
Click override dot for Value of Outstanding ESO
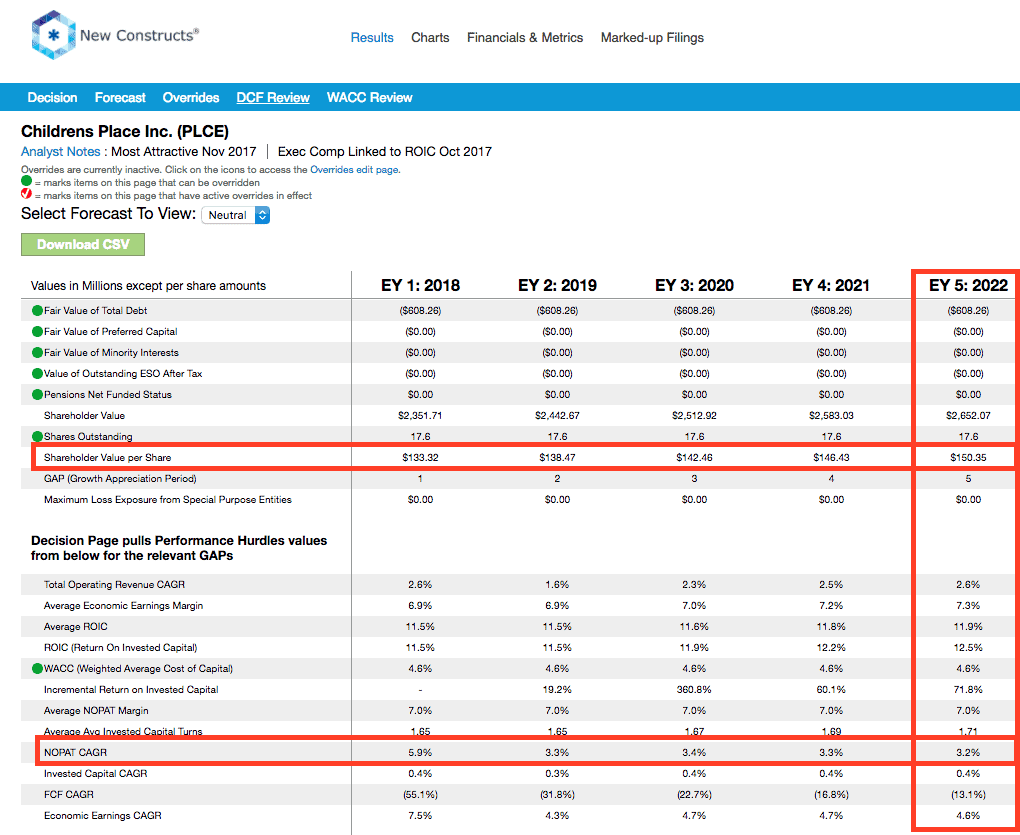pyautogui.click(x=38, y=374)
